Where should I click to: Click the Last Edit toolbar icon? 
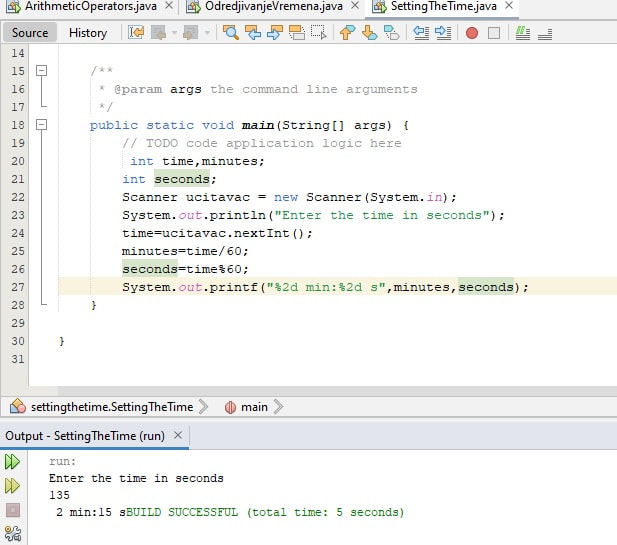[136, 33]
